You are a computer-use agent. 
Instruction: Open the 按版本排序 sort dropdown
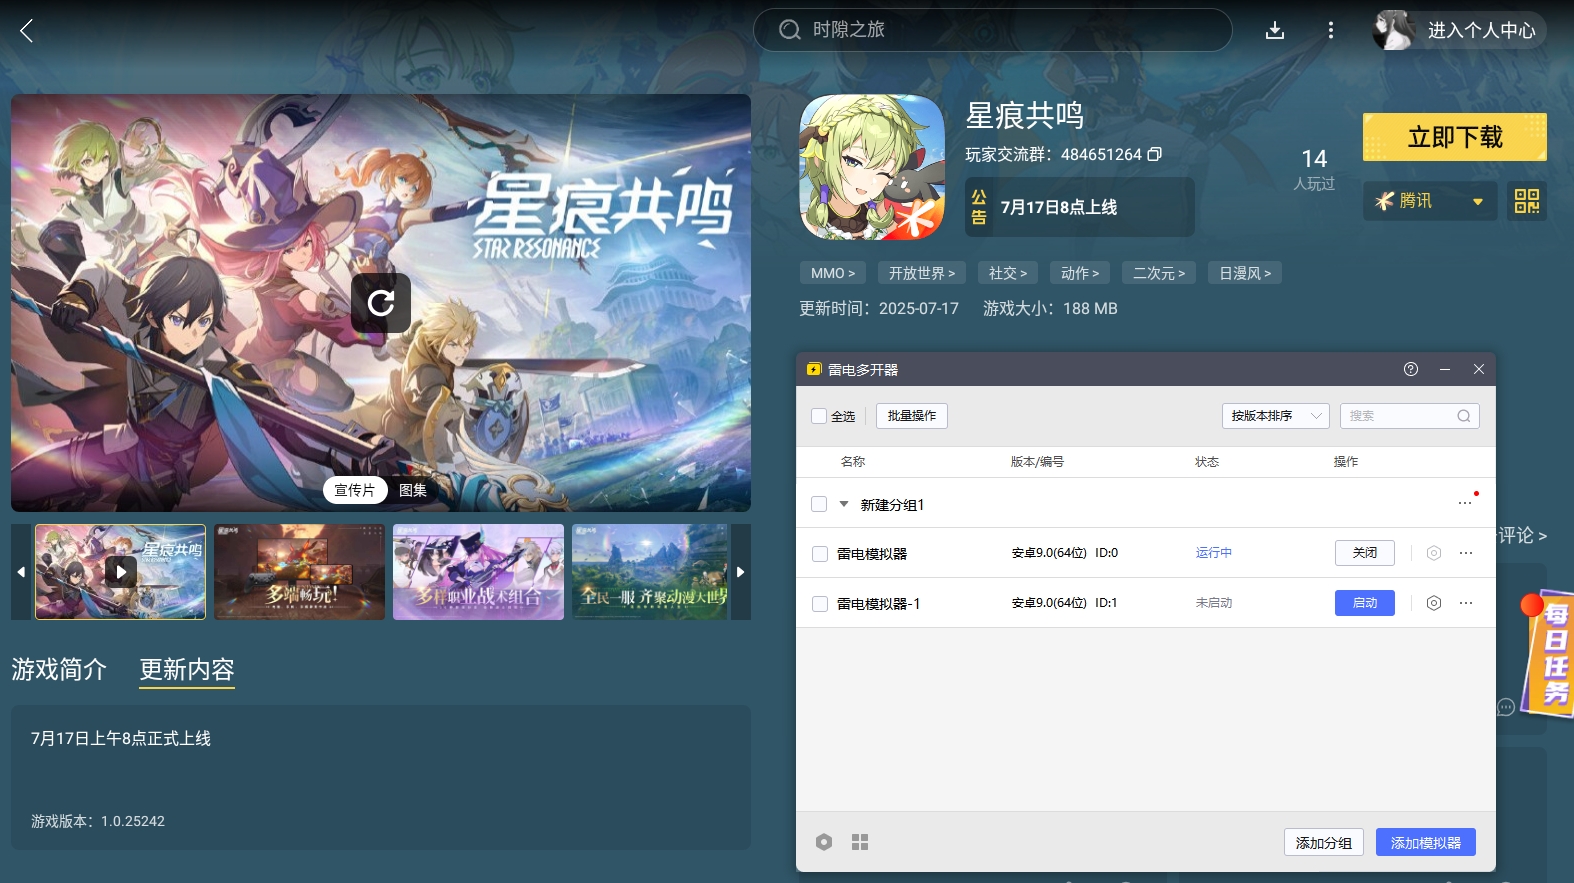(x=1275, y=416)
